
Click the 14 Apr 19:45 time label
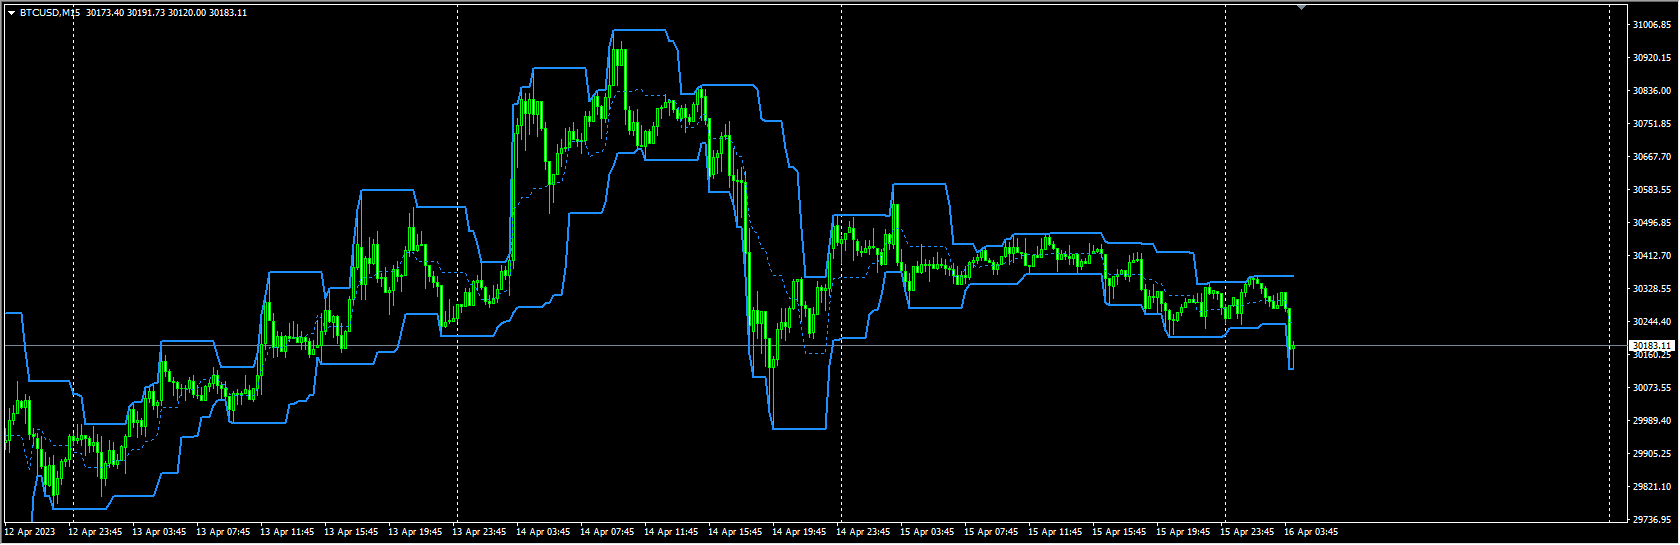[799, 532]
